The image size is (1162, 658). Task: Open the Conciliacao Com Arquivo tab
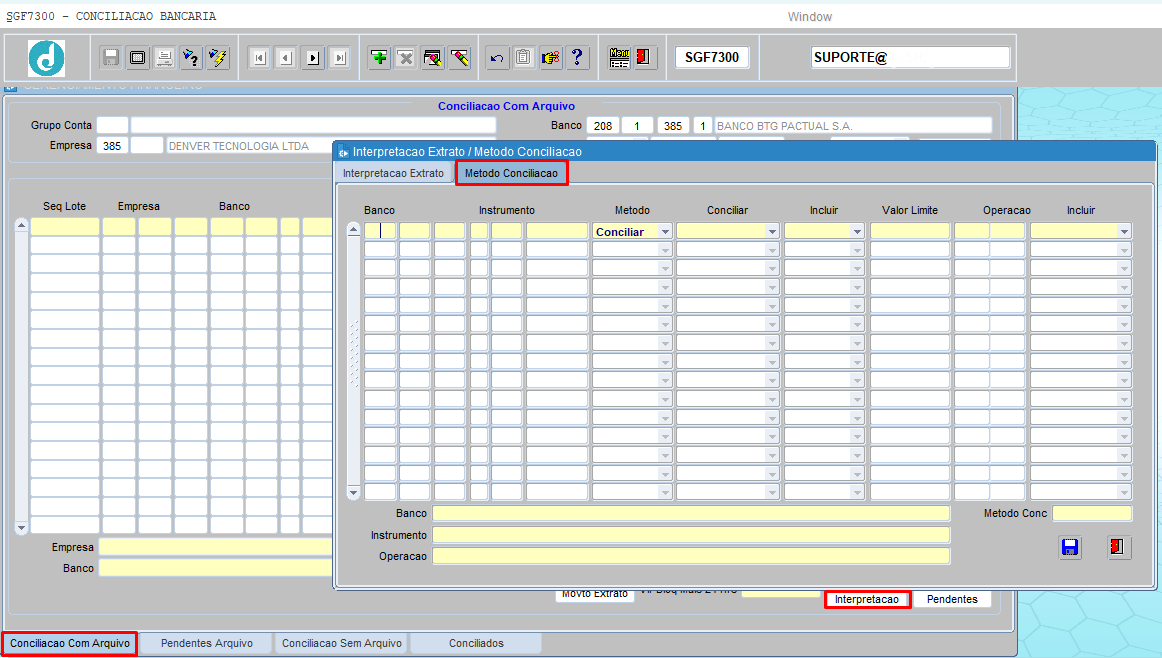(70, 643)
